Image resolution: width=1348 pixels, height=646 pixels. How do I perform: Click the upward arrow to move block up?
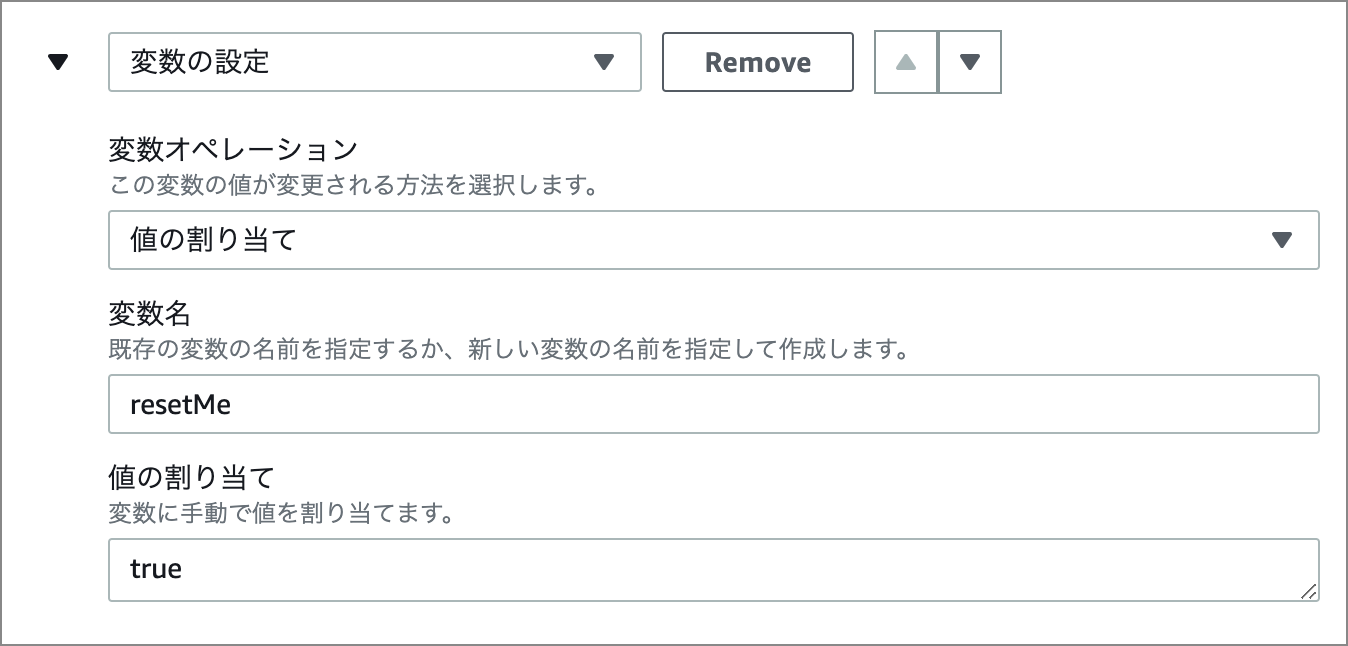pyautogui.click(x=905, y=61)
